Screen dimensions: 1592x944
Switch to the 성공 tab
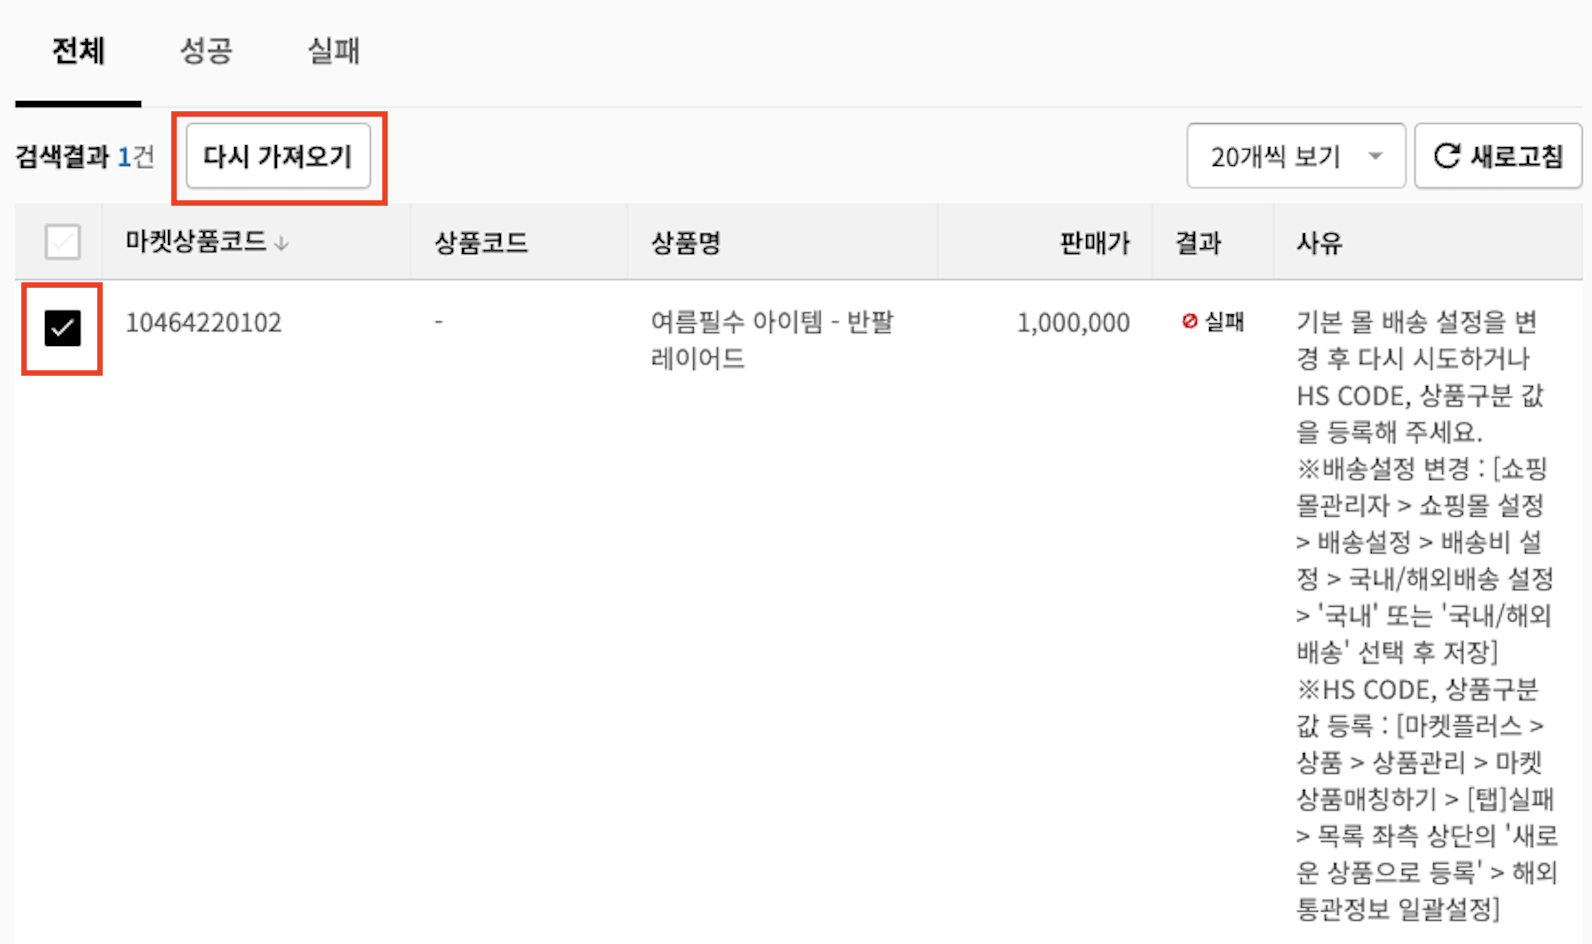tap(206, 51)
